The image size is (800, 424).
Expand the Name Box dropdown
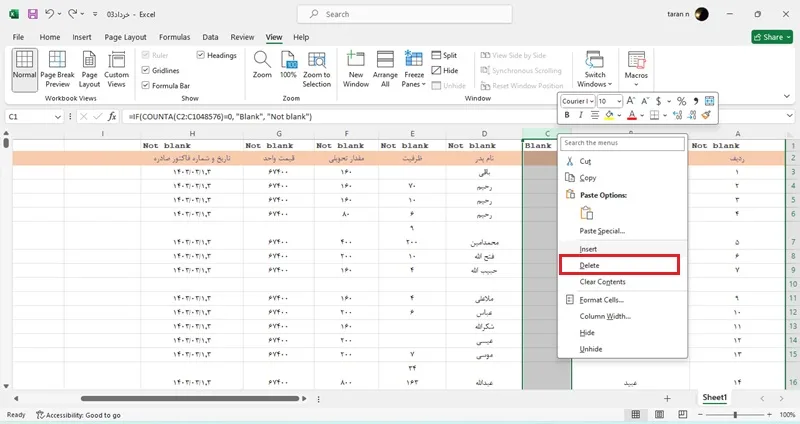[x=58, y=117]
